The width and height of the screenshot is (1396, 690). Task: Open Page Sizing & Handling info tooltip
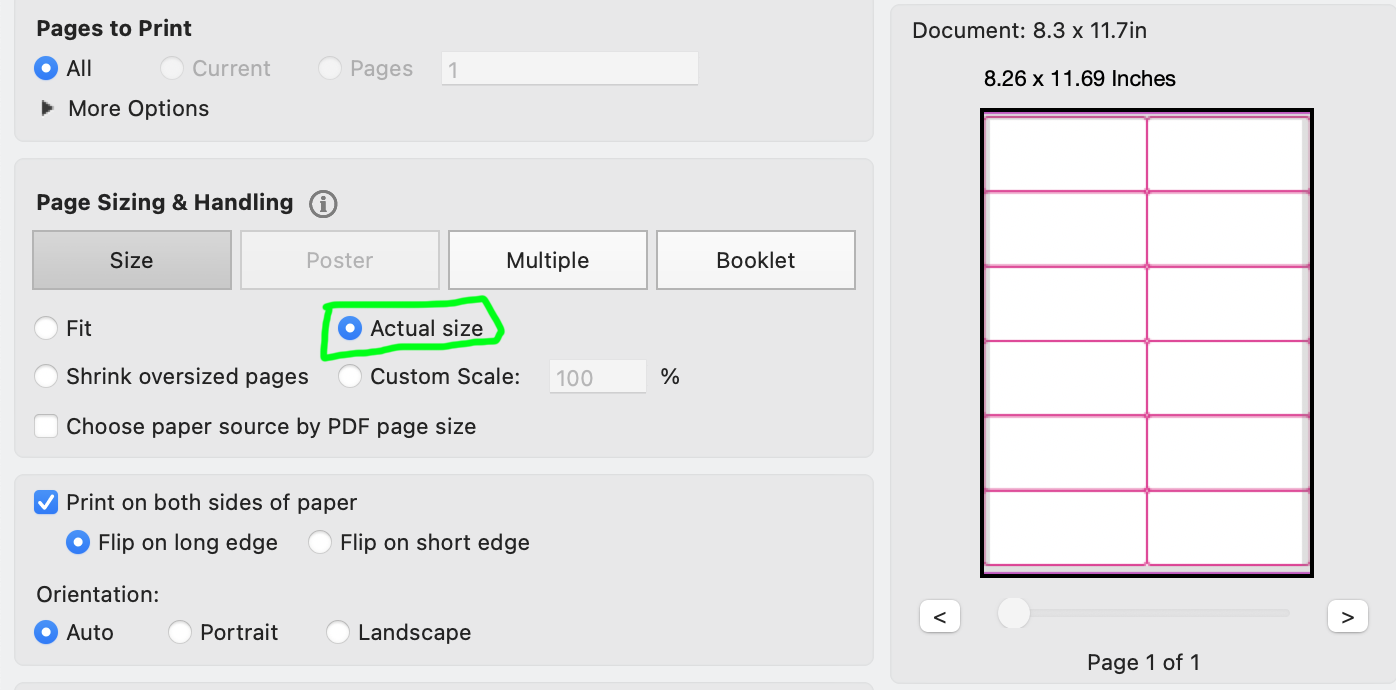[323, 203]
